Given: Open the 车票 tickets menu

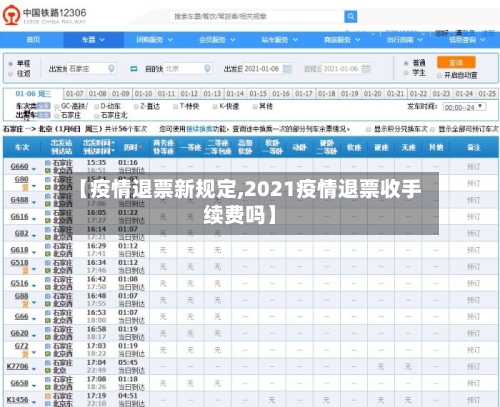Looking at the screenshot, I should click(x=93, y=40).
